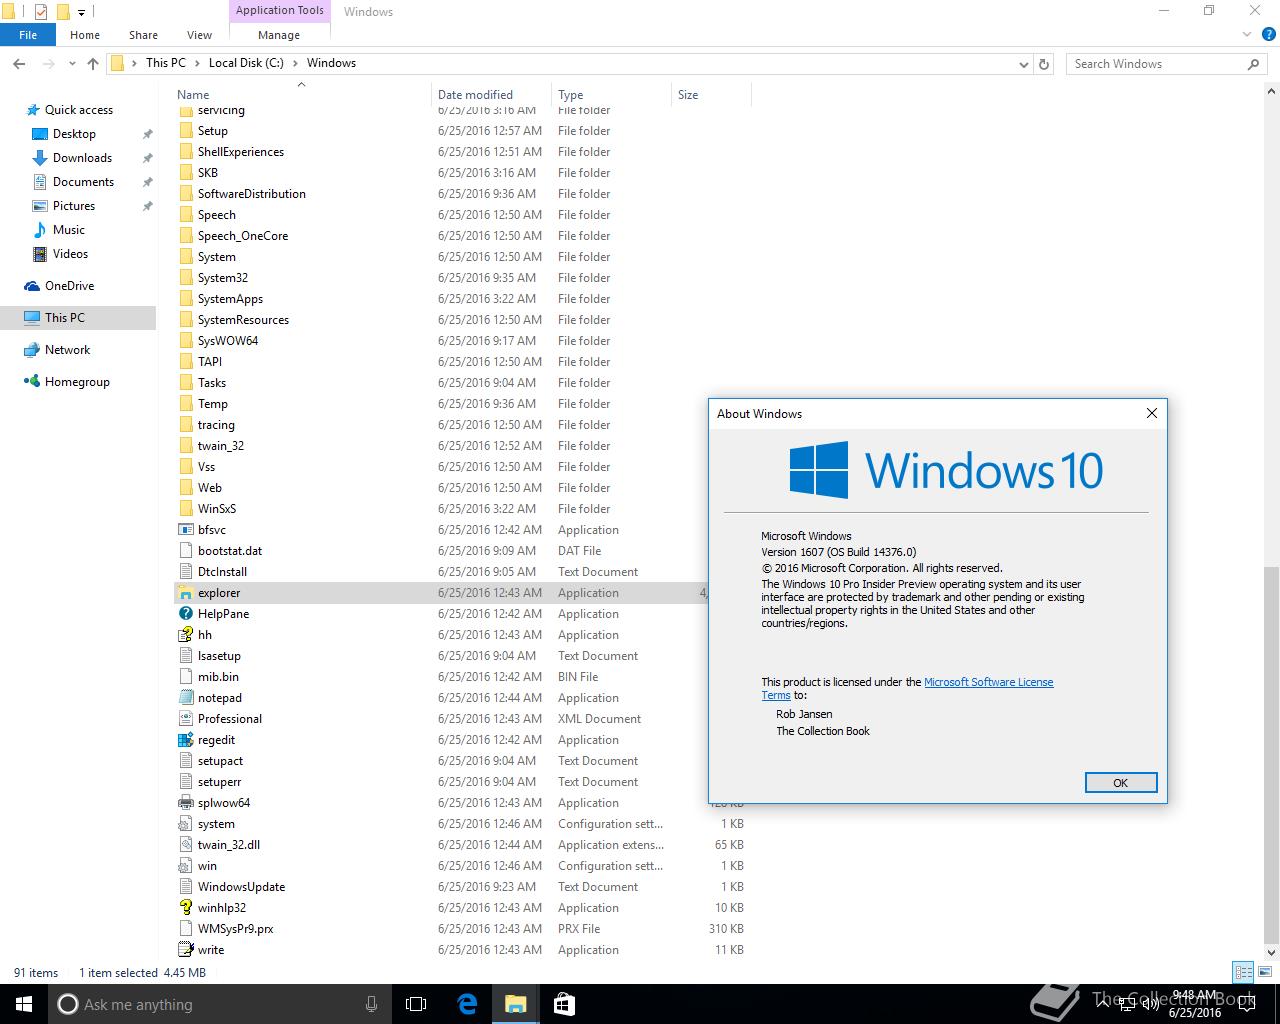
Task: Open the System32 folder icon
Action: 185,278
